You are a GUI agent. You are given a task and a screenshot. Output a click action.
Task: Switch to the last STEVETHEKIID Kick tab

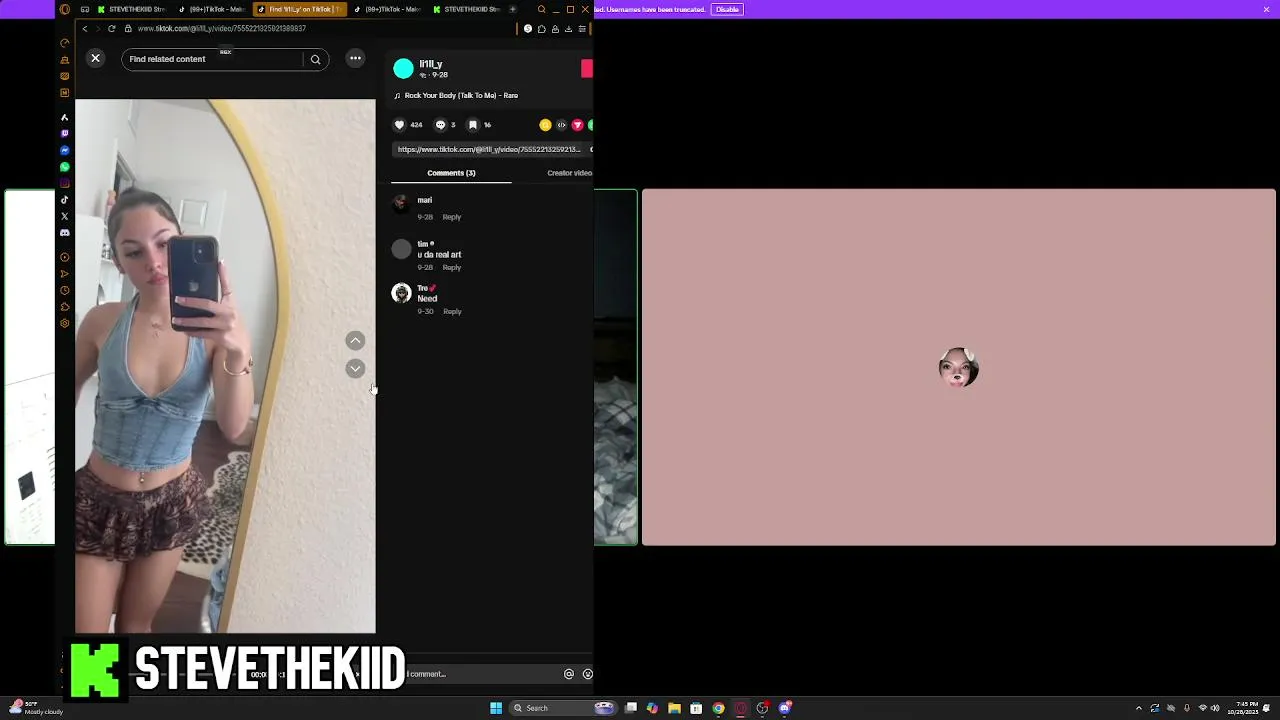coord(467,9)
